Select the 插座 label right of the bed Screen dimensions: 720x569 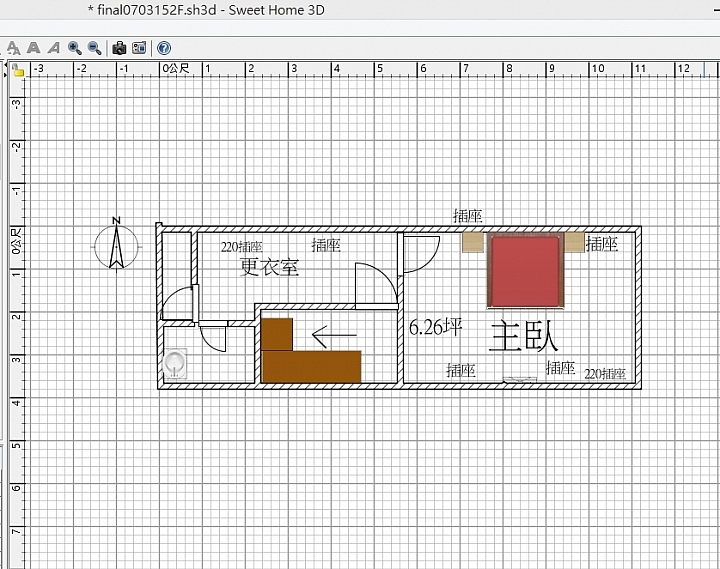(602, 244)
